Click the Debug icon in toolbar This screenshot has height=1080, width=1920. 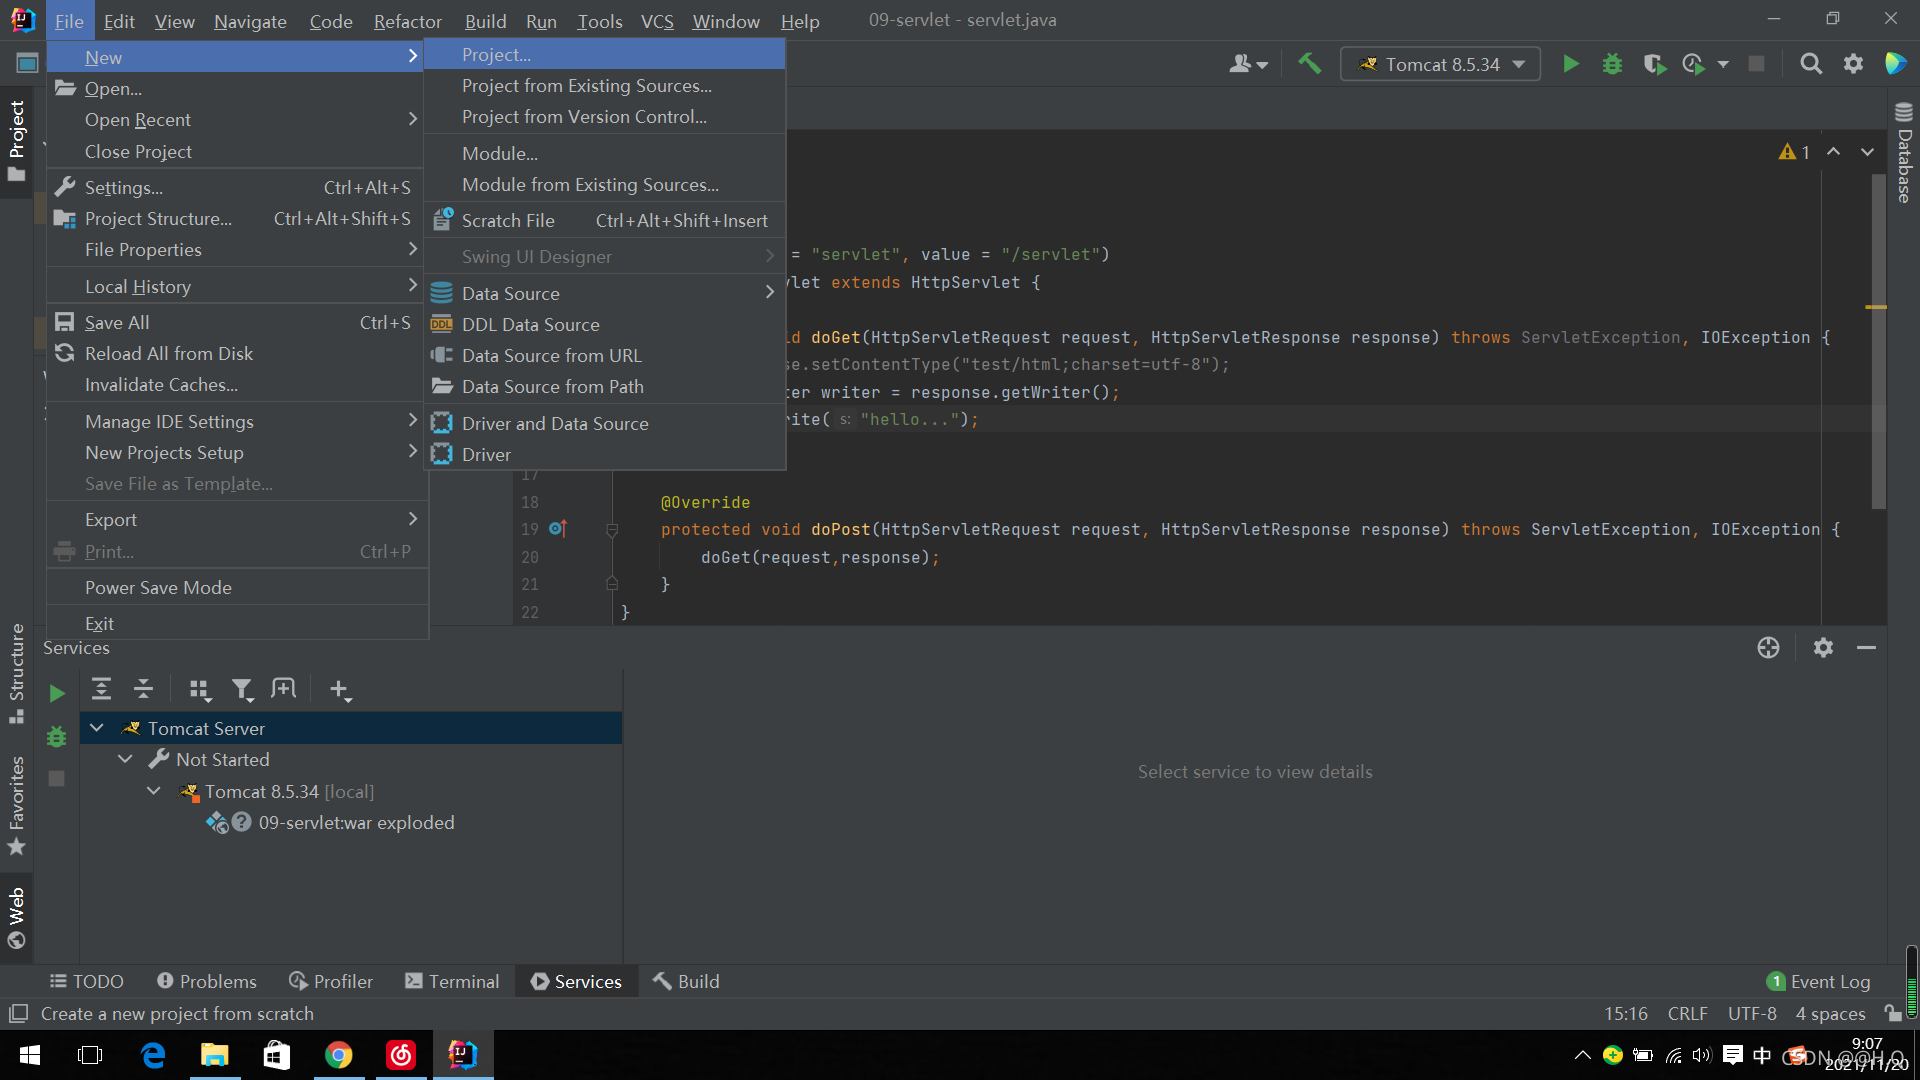click(x=1611, y=63)
